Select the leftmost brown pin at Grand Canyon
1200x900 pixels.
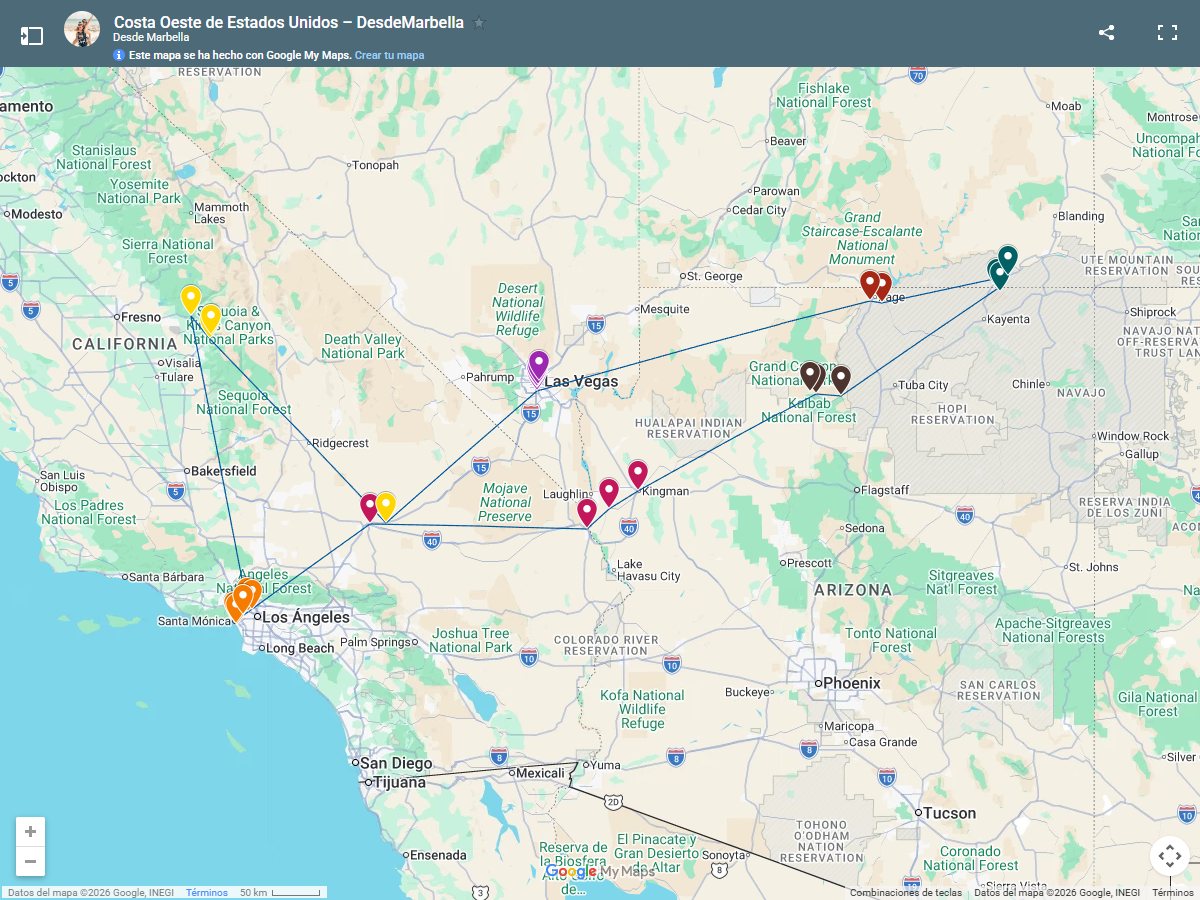[x=809, y=374]
